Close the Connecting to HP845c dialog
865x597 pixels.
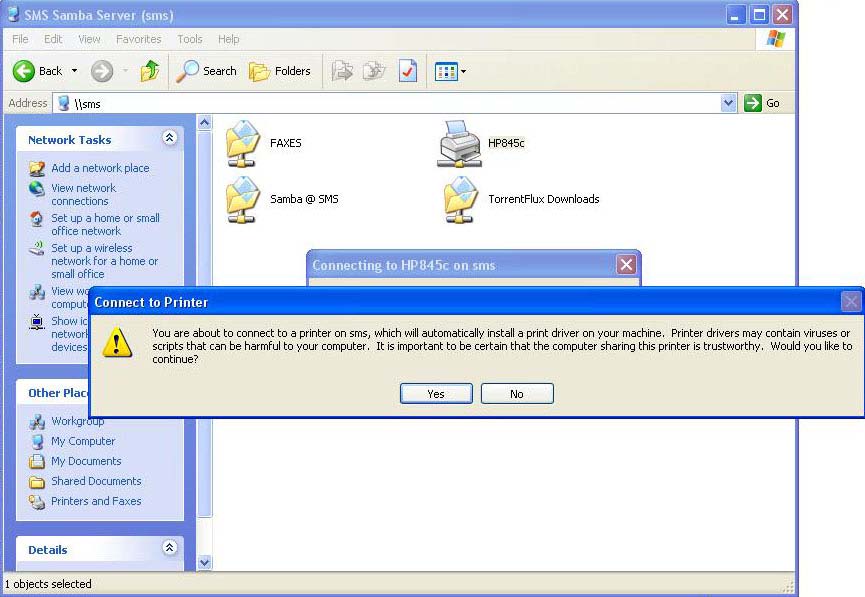point(626,265)
